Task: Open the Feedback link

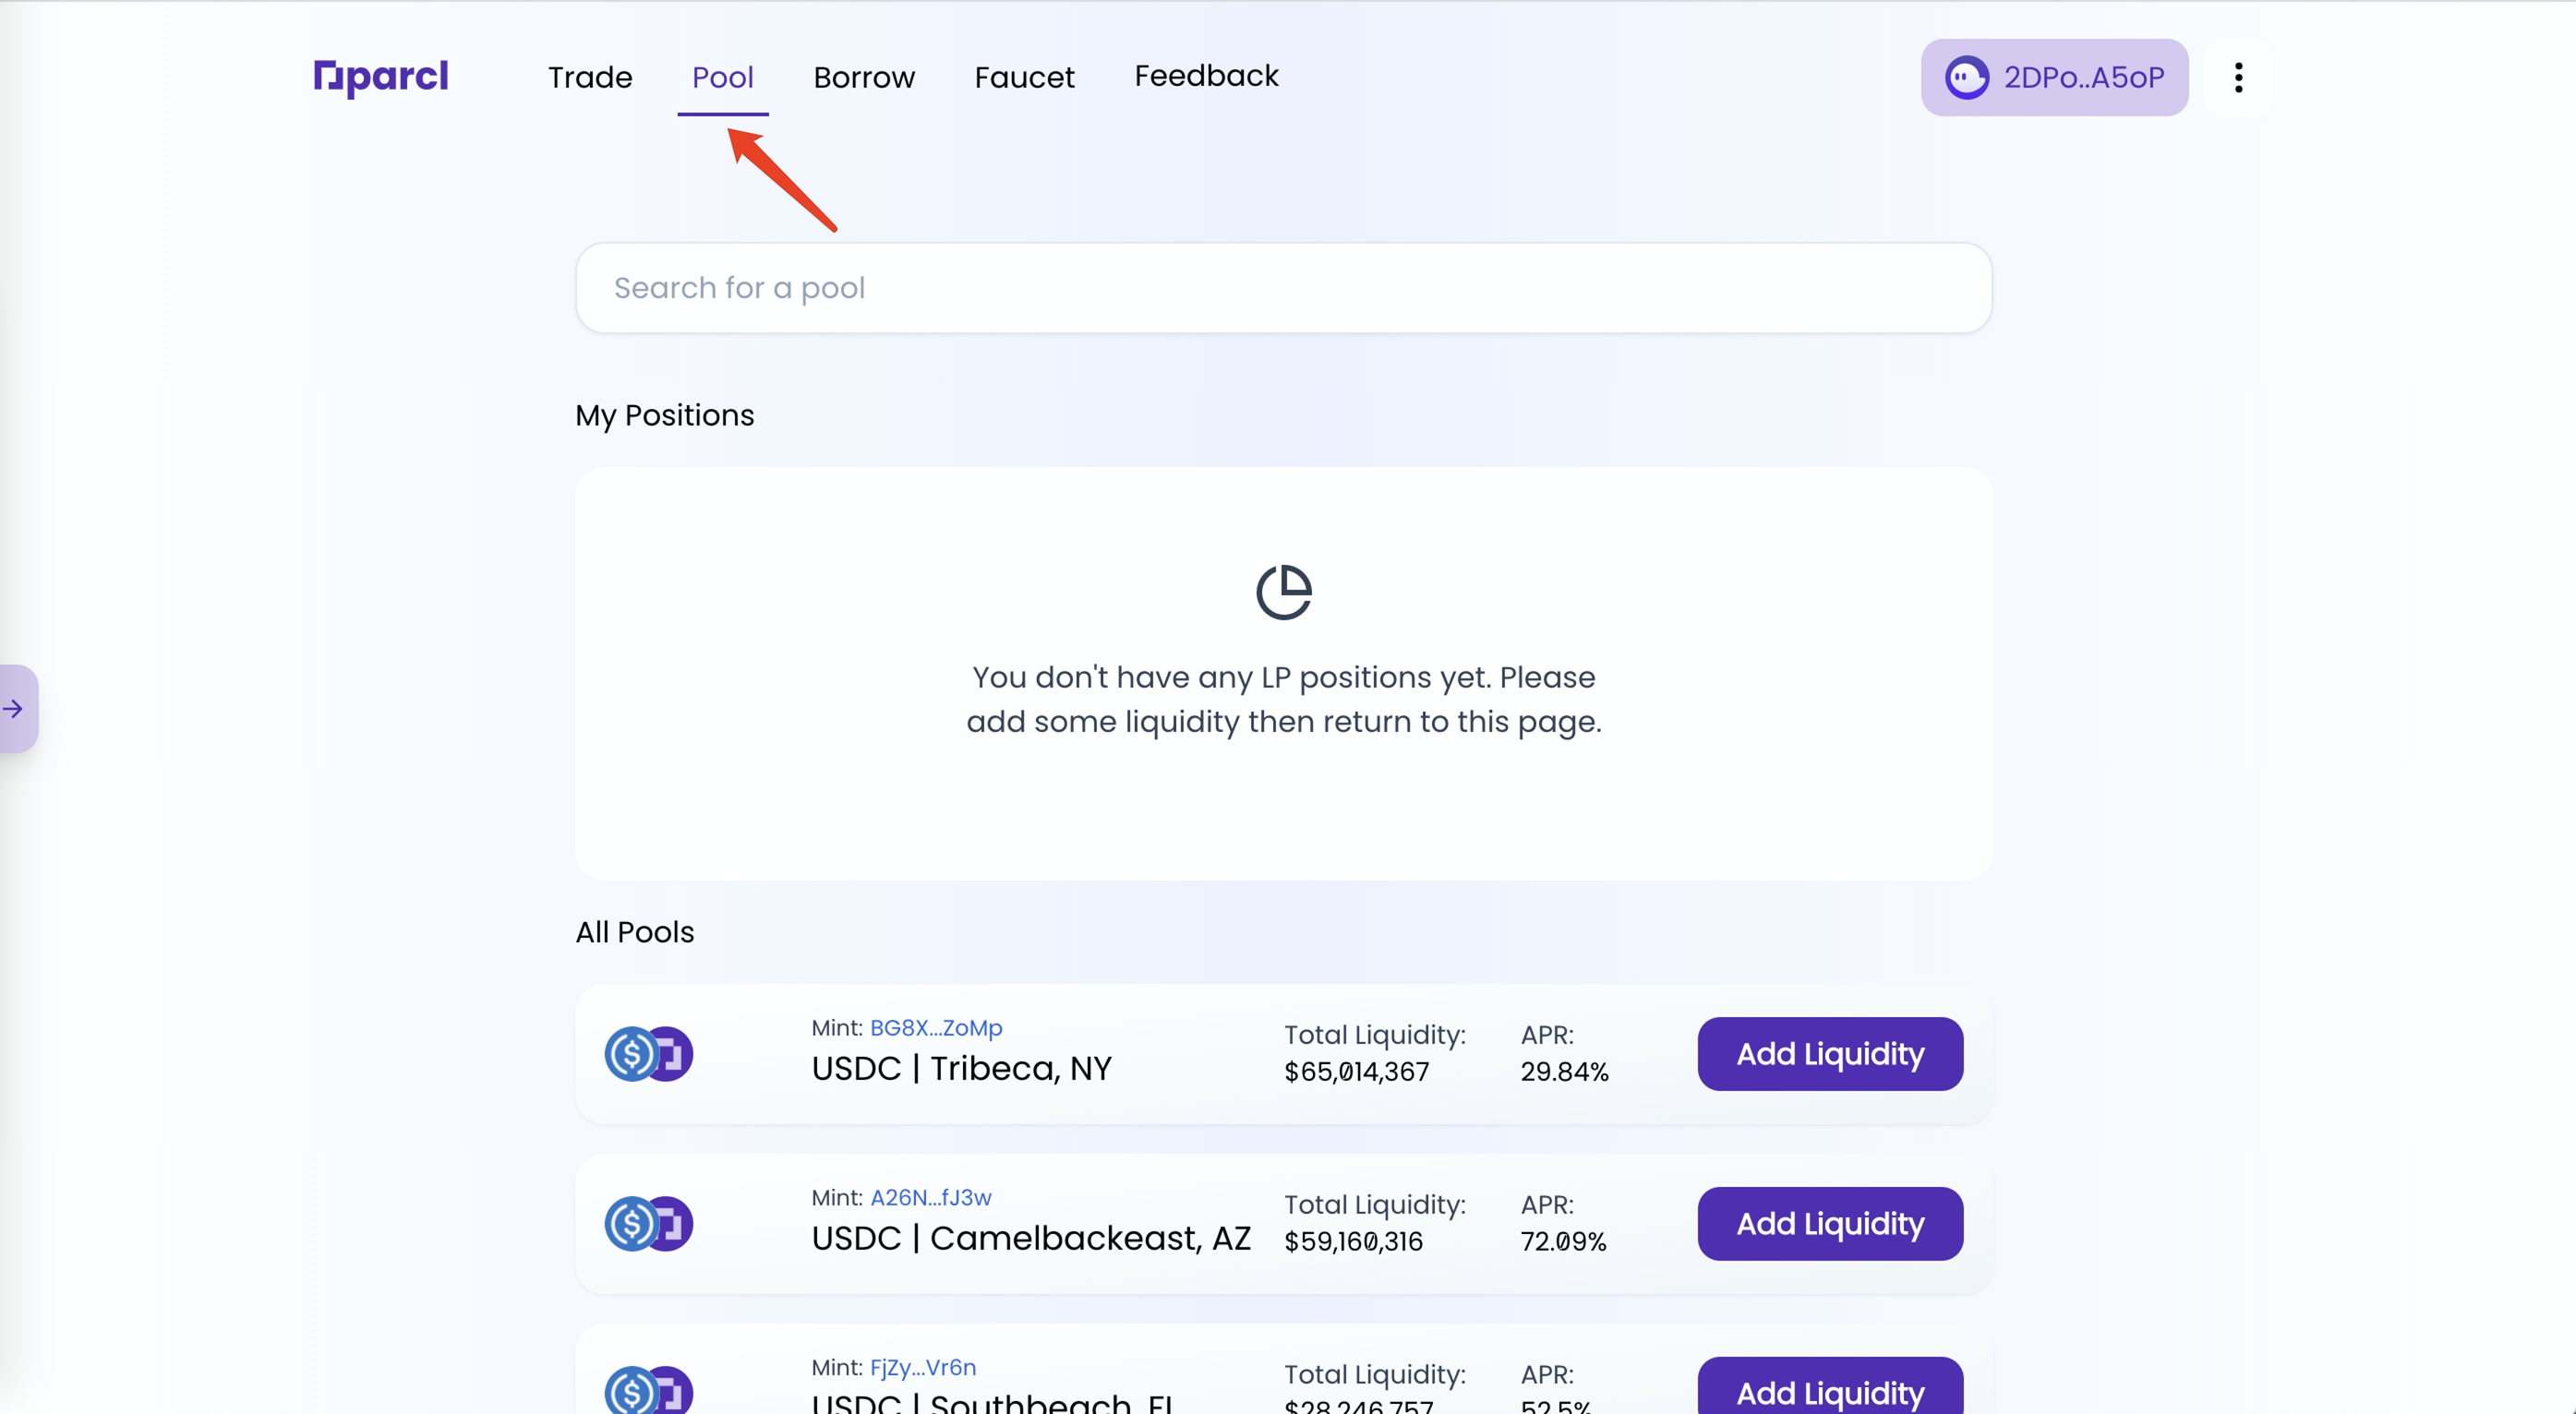Action: click(x=1206, y=76)
